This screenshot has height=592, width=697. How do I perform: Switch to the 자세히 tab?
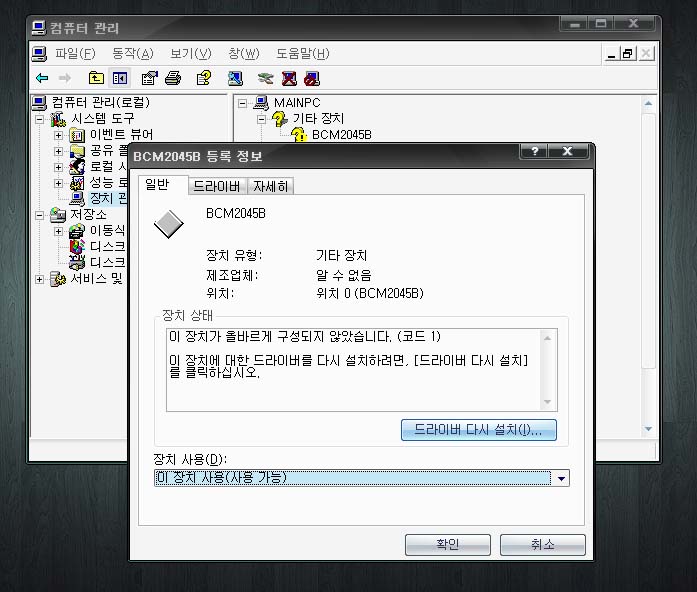[x=270, y=186]
